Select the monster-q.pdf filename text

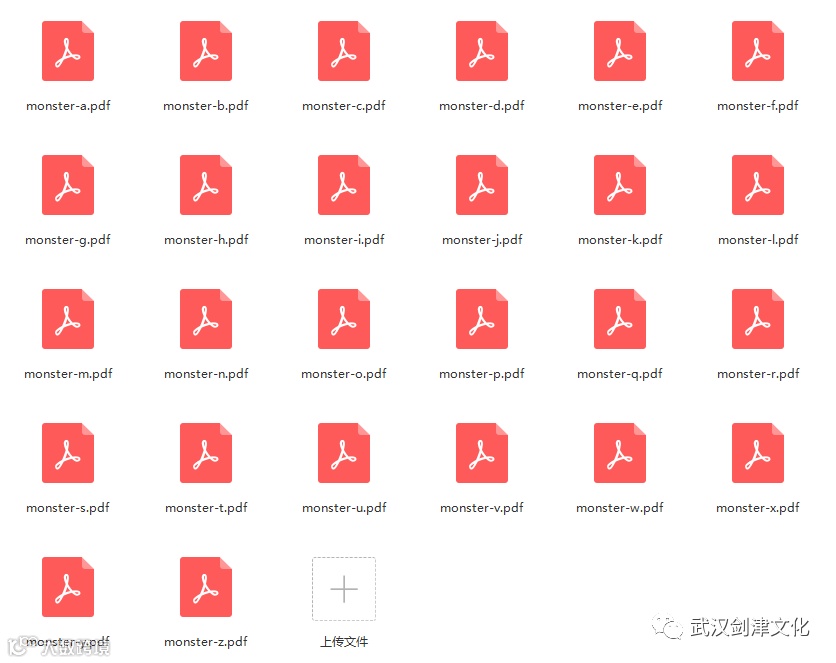620,374
